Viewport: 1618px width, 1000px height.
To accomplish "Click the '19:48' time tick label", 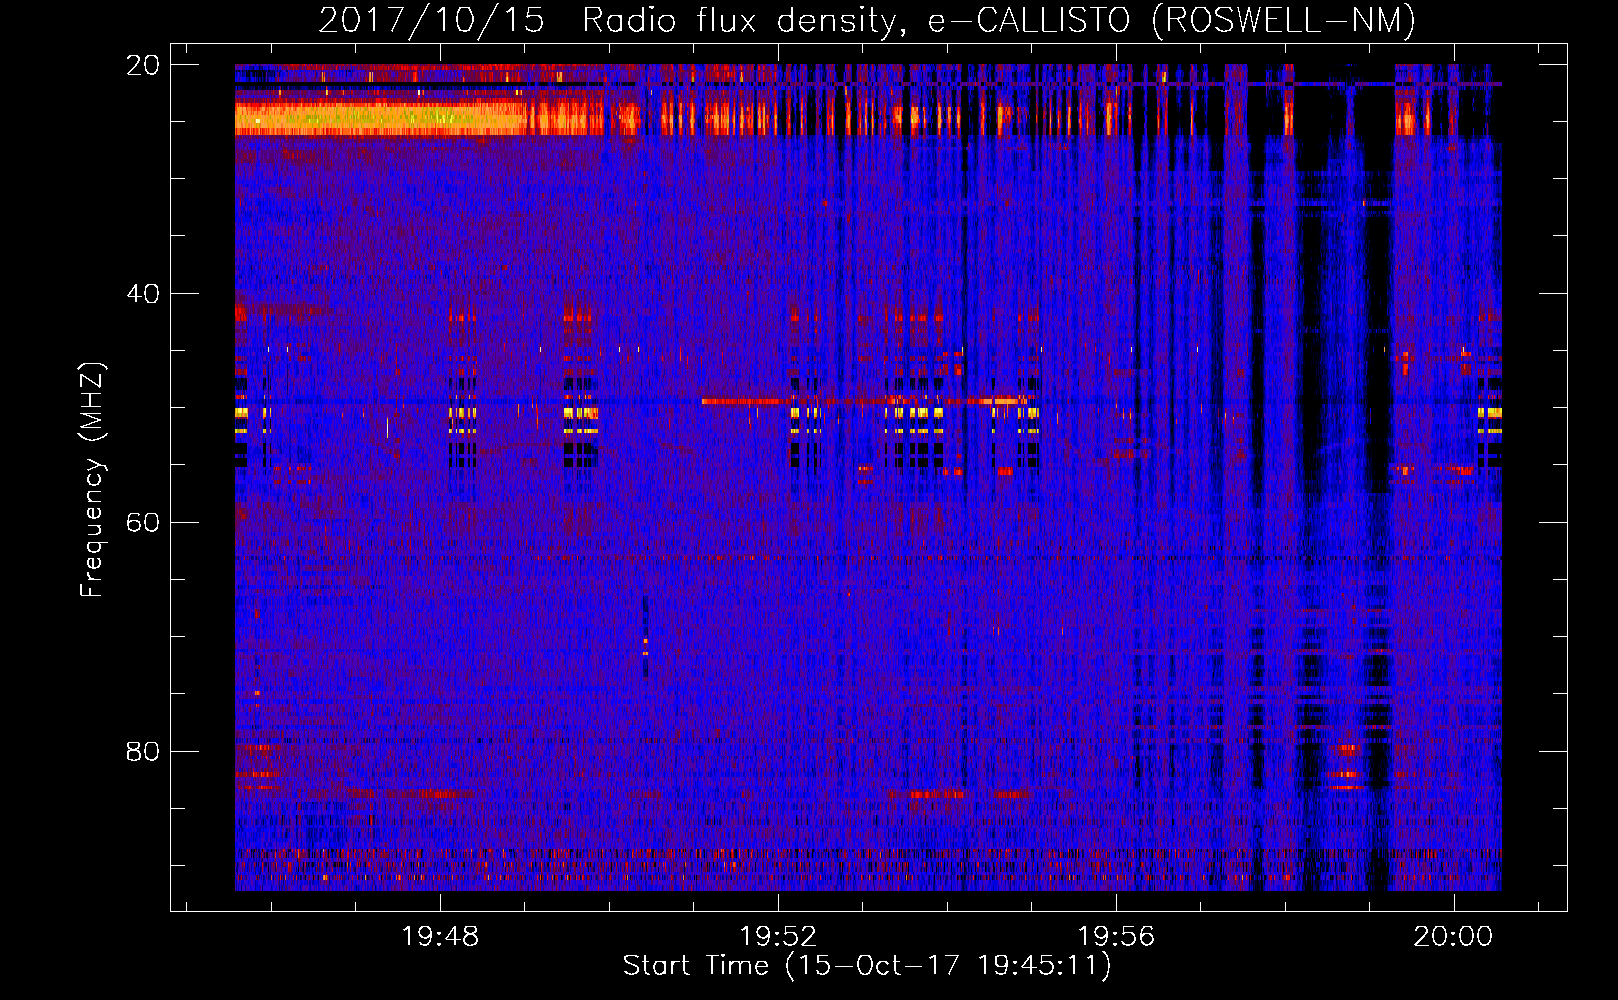I will click(x=440, y=937).
